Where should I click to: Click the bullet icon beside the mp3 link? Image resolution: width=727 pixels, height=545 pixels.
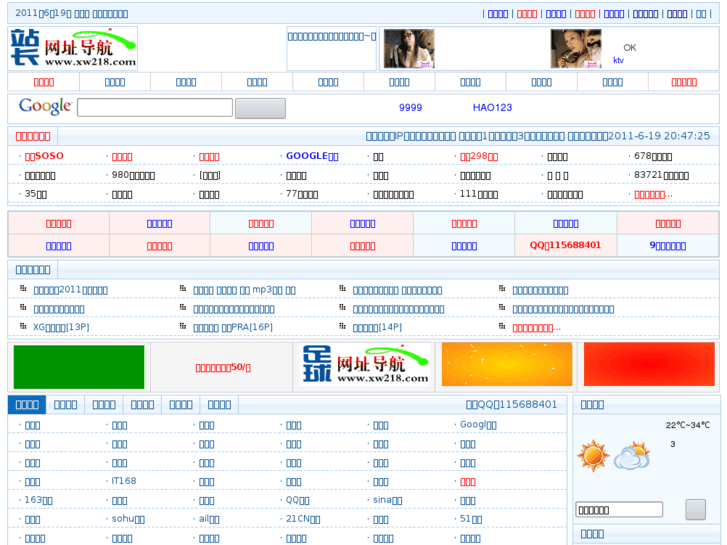coord(183,289)
